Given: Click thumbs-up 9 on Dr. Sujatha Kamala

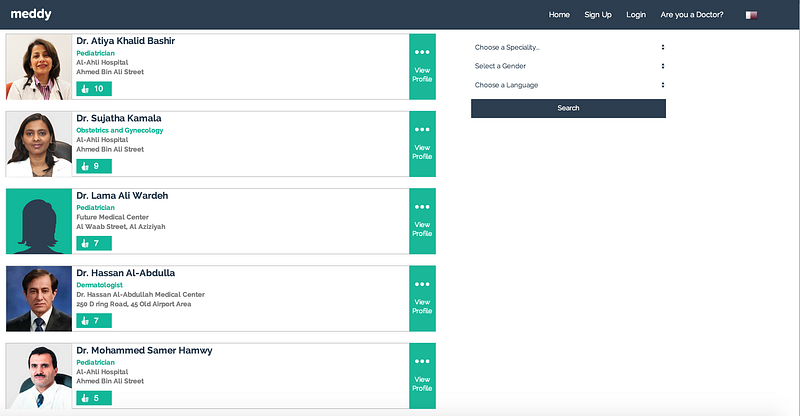Looking at the screenshot, I should pyautogui.click(x=94, y=166).
